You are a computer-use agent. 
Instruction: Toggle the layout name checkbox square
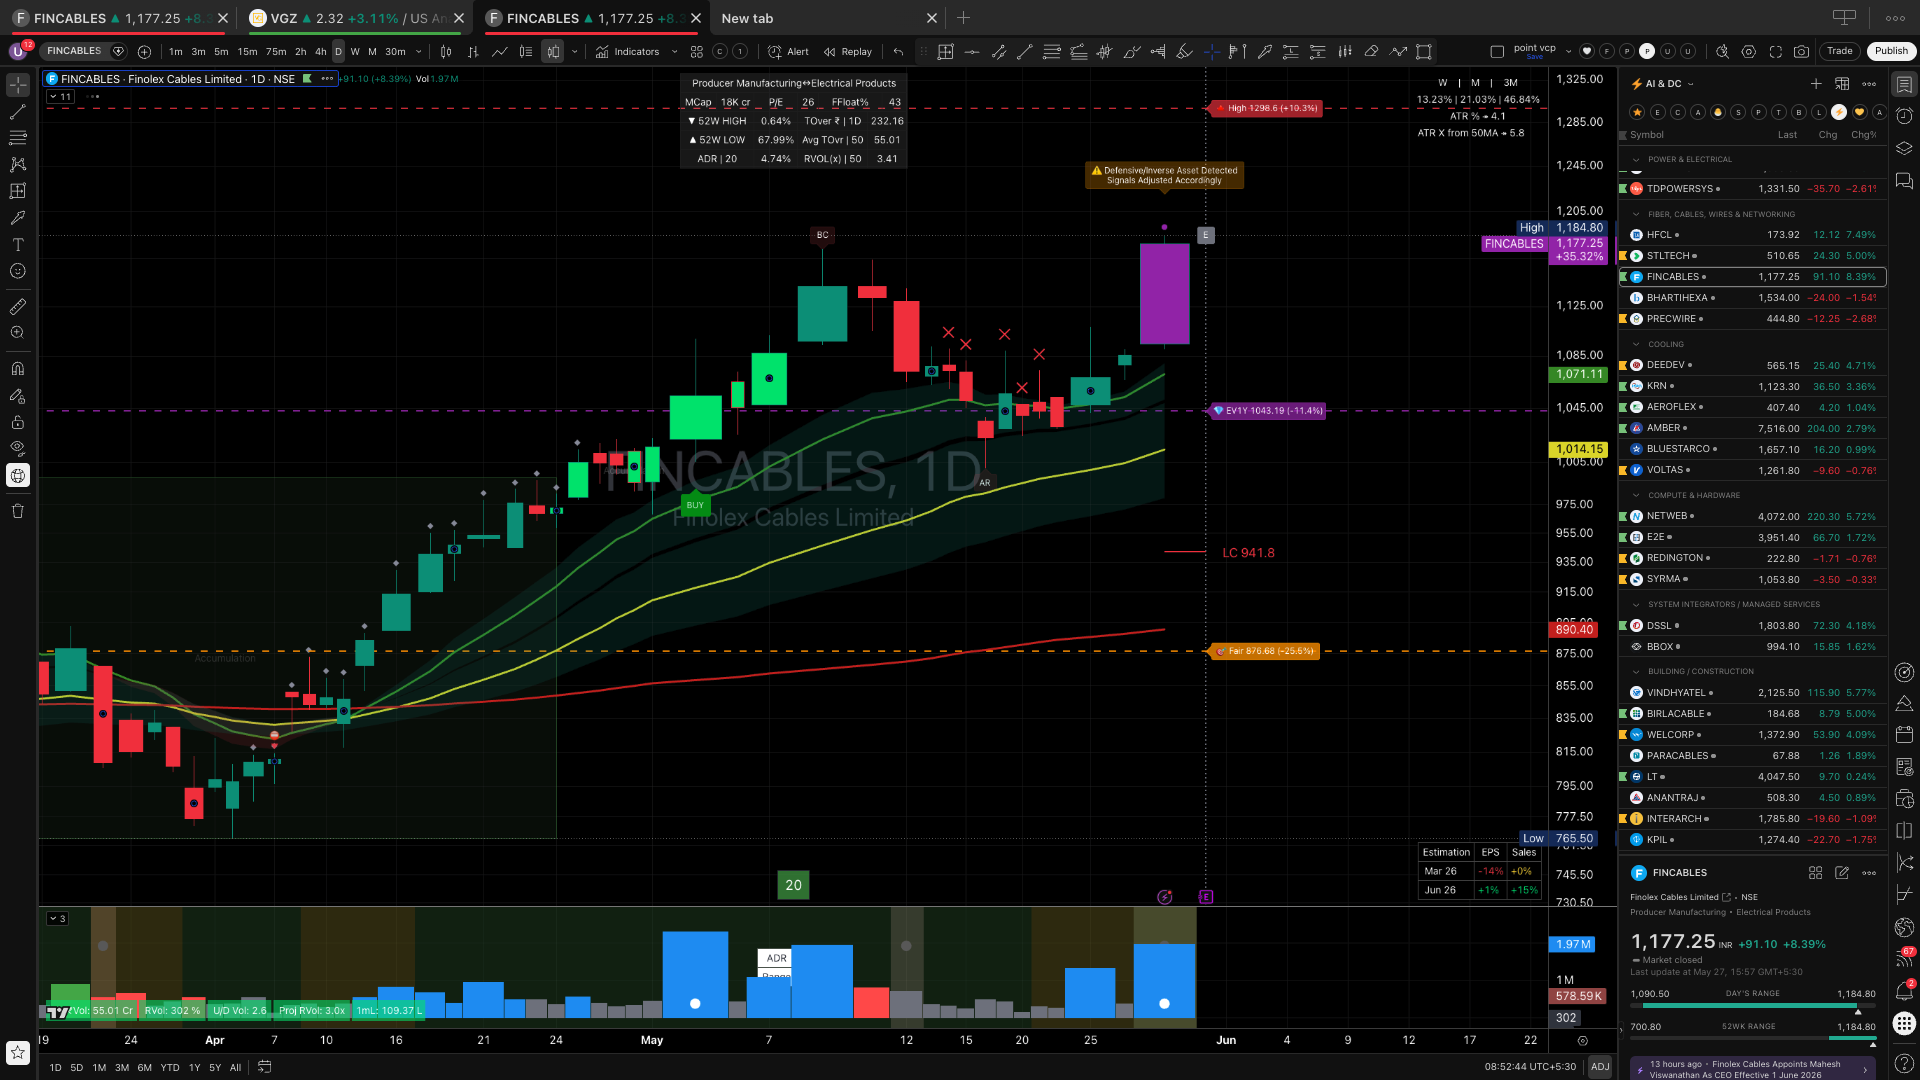pos(1497,52)
